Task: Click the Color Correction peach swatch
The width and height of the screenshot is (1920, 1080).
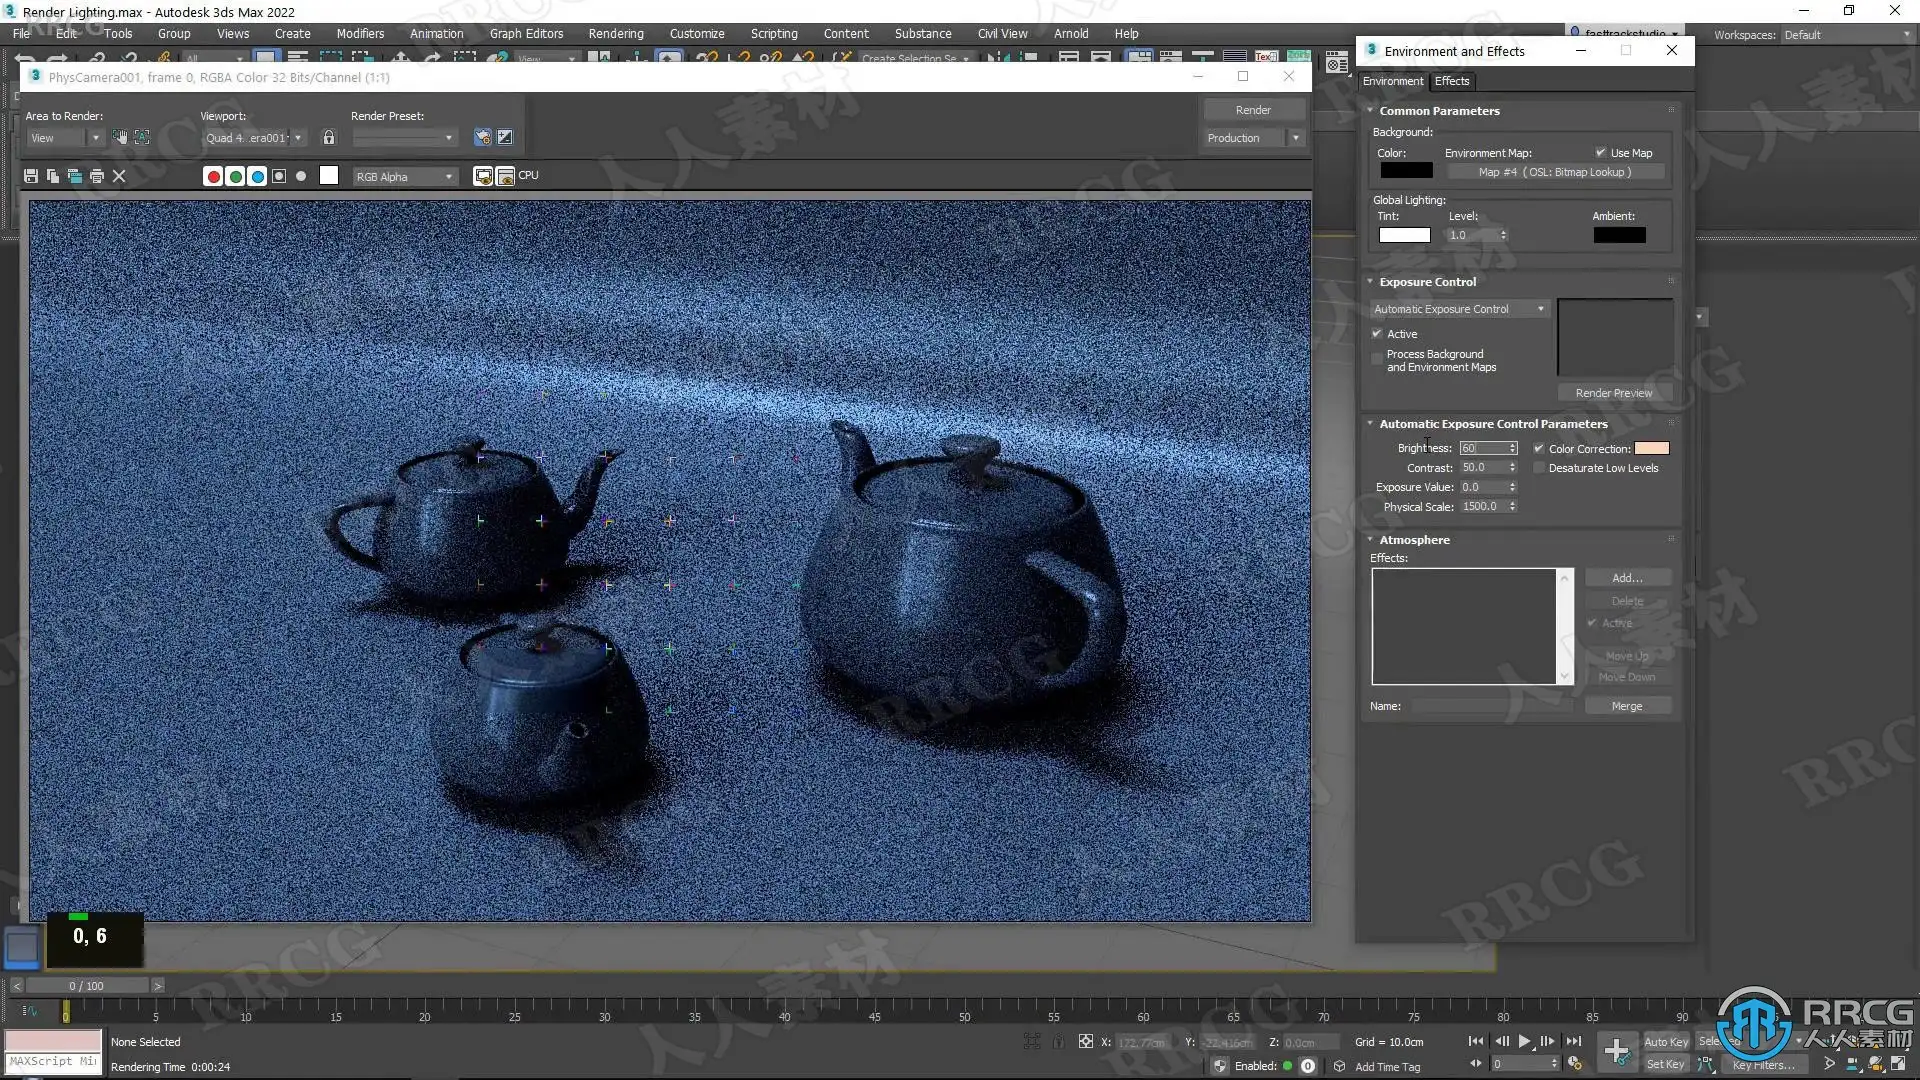Action: tap(1651, 449)
